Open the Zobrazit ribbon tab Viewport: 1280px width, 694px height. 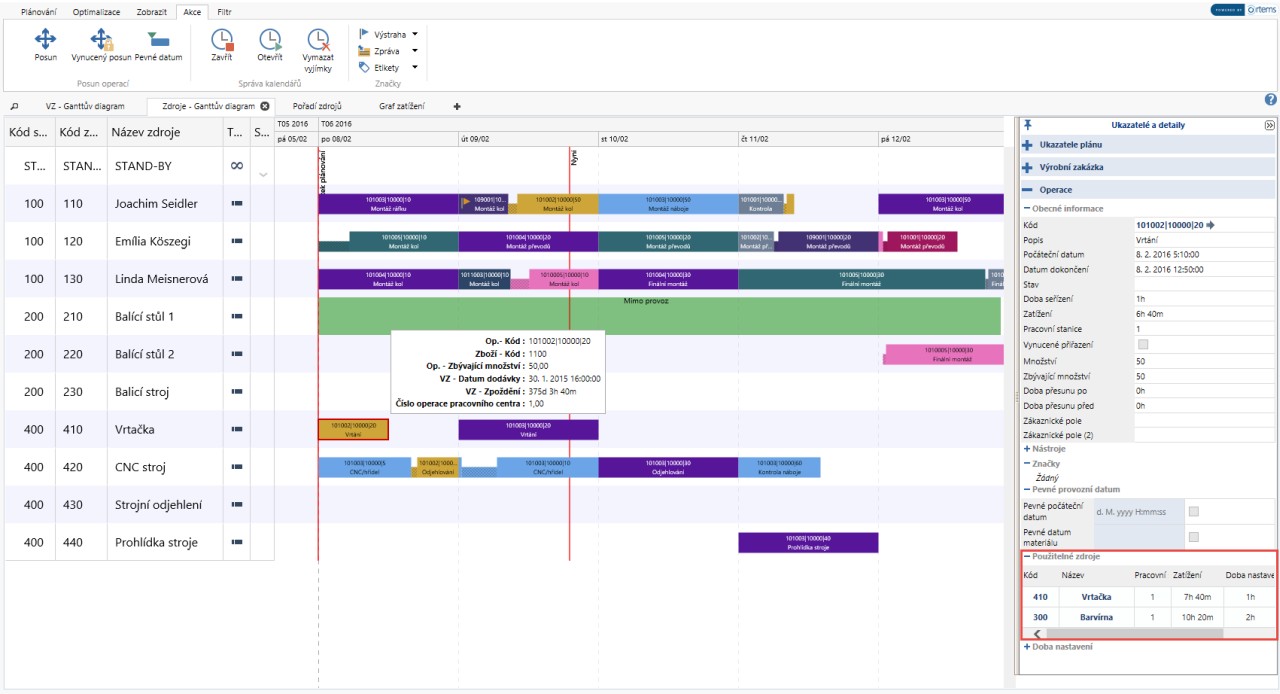pyautogui.click(x=151, y=12)
